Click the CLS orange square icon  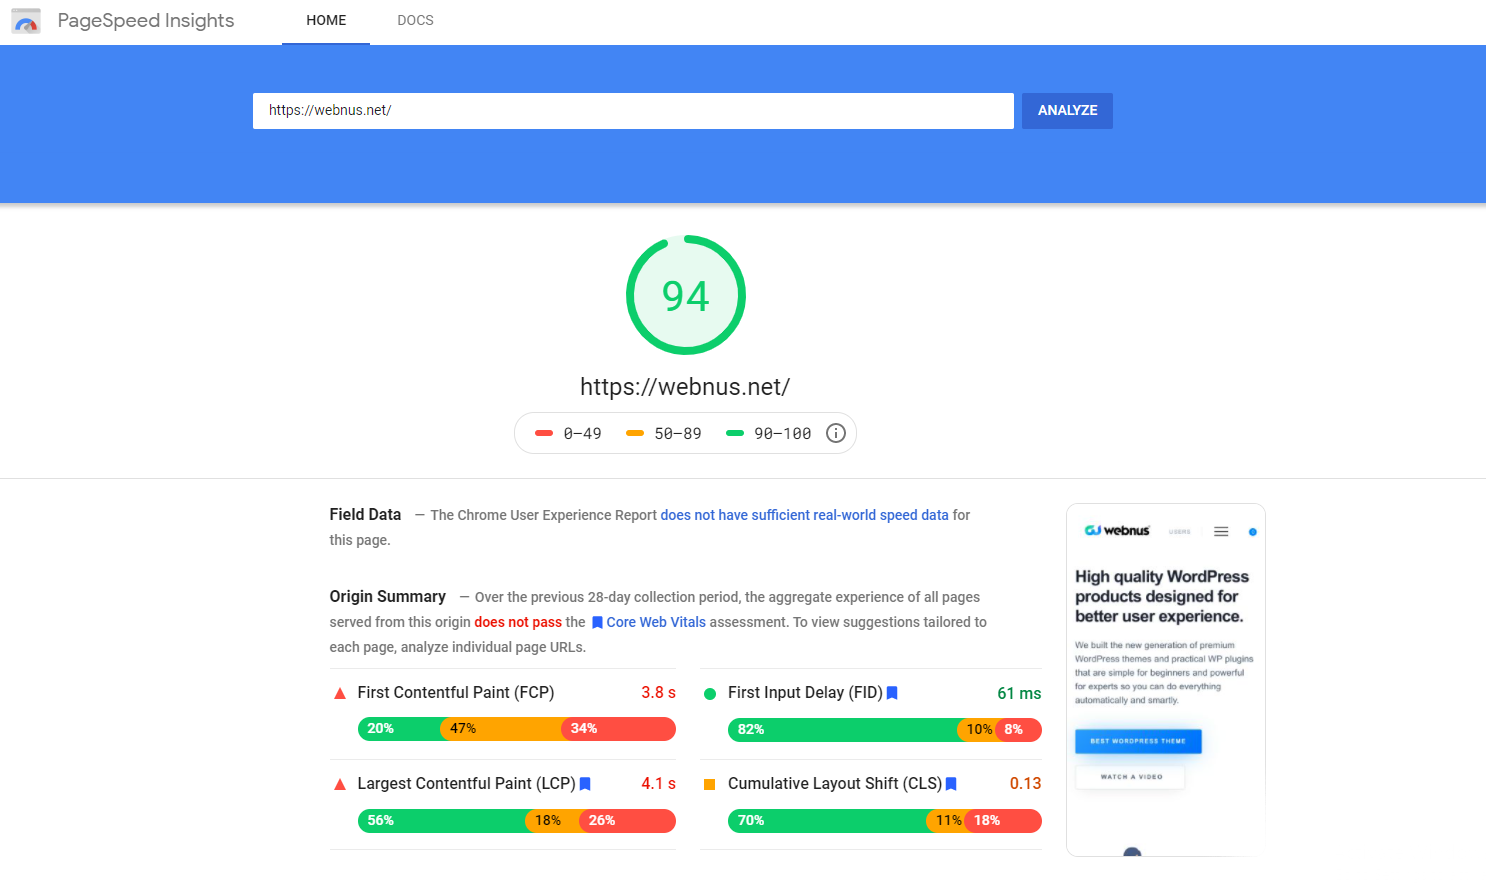click(710, 785)
